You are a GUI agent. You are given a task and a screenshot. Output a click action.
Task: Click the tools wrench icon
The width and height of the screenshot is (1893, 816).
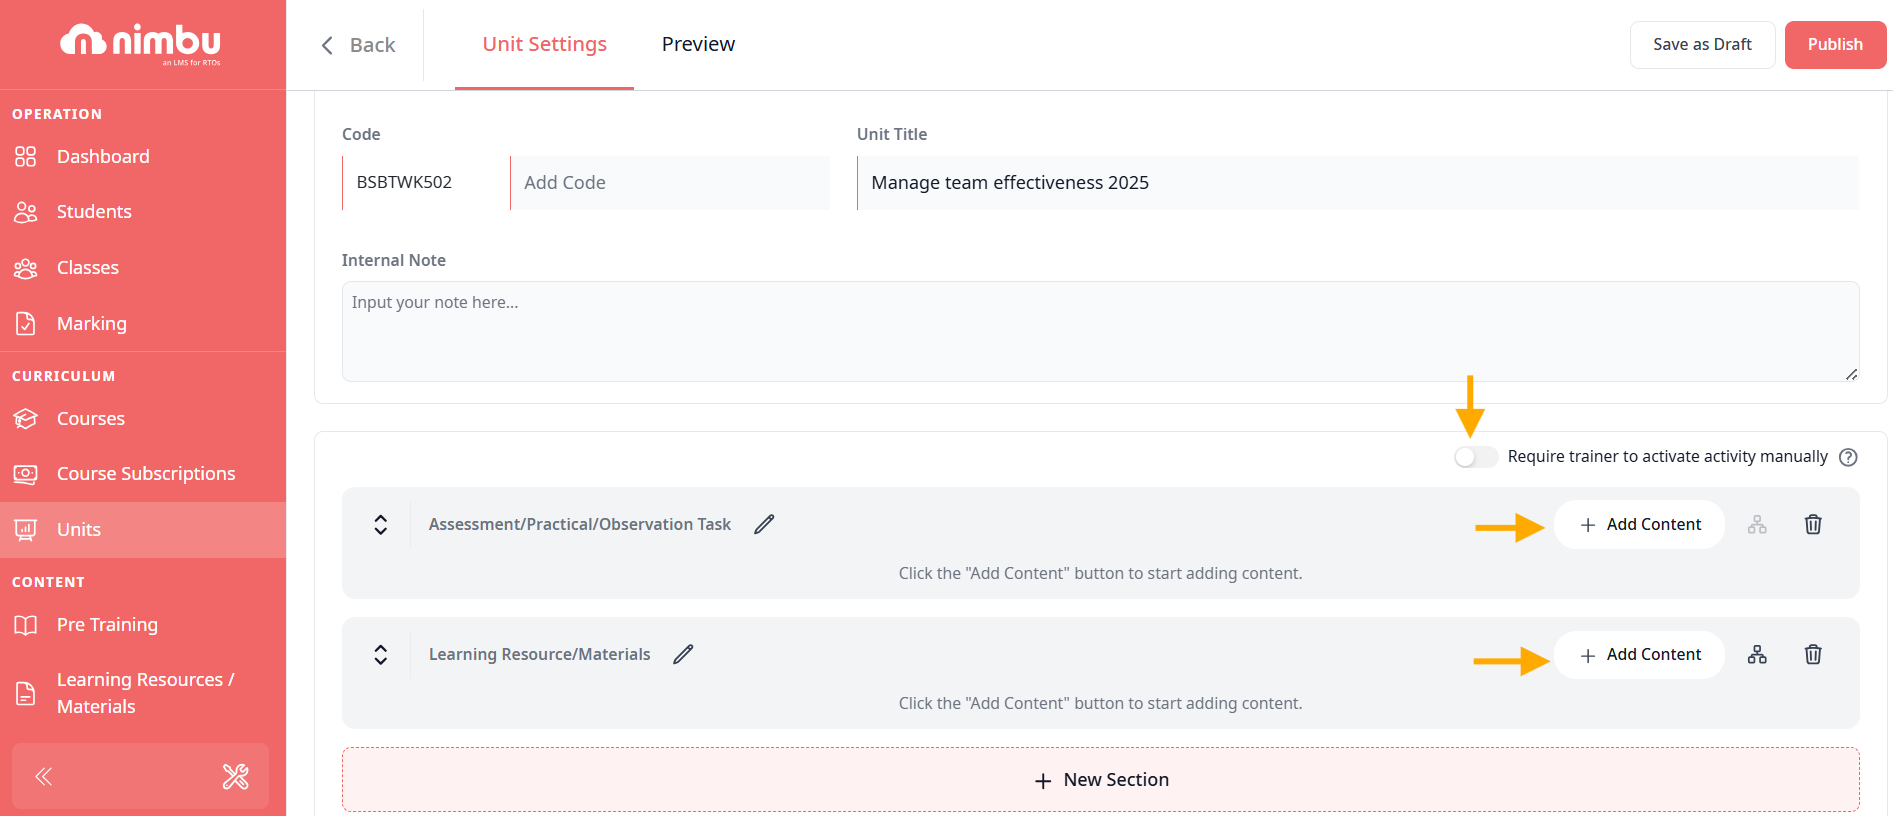[x=235, y=777]
